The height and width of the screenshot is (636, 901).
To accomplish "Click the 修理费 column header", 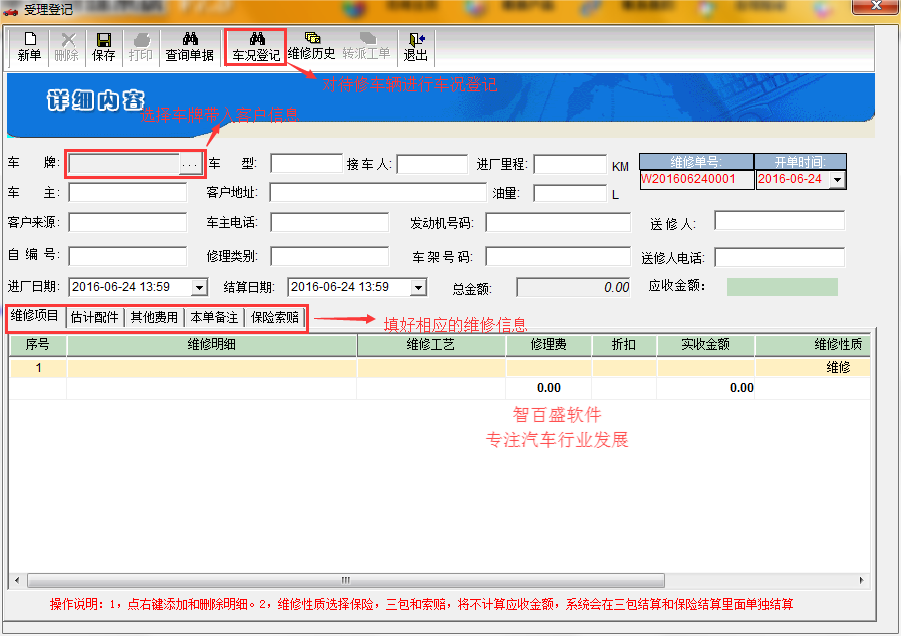I will coord(549,345).
